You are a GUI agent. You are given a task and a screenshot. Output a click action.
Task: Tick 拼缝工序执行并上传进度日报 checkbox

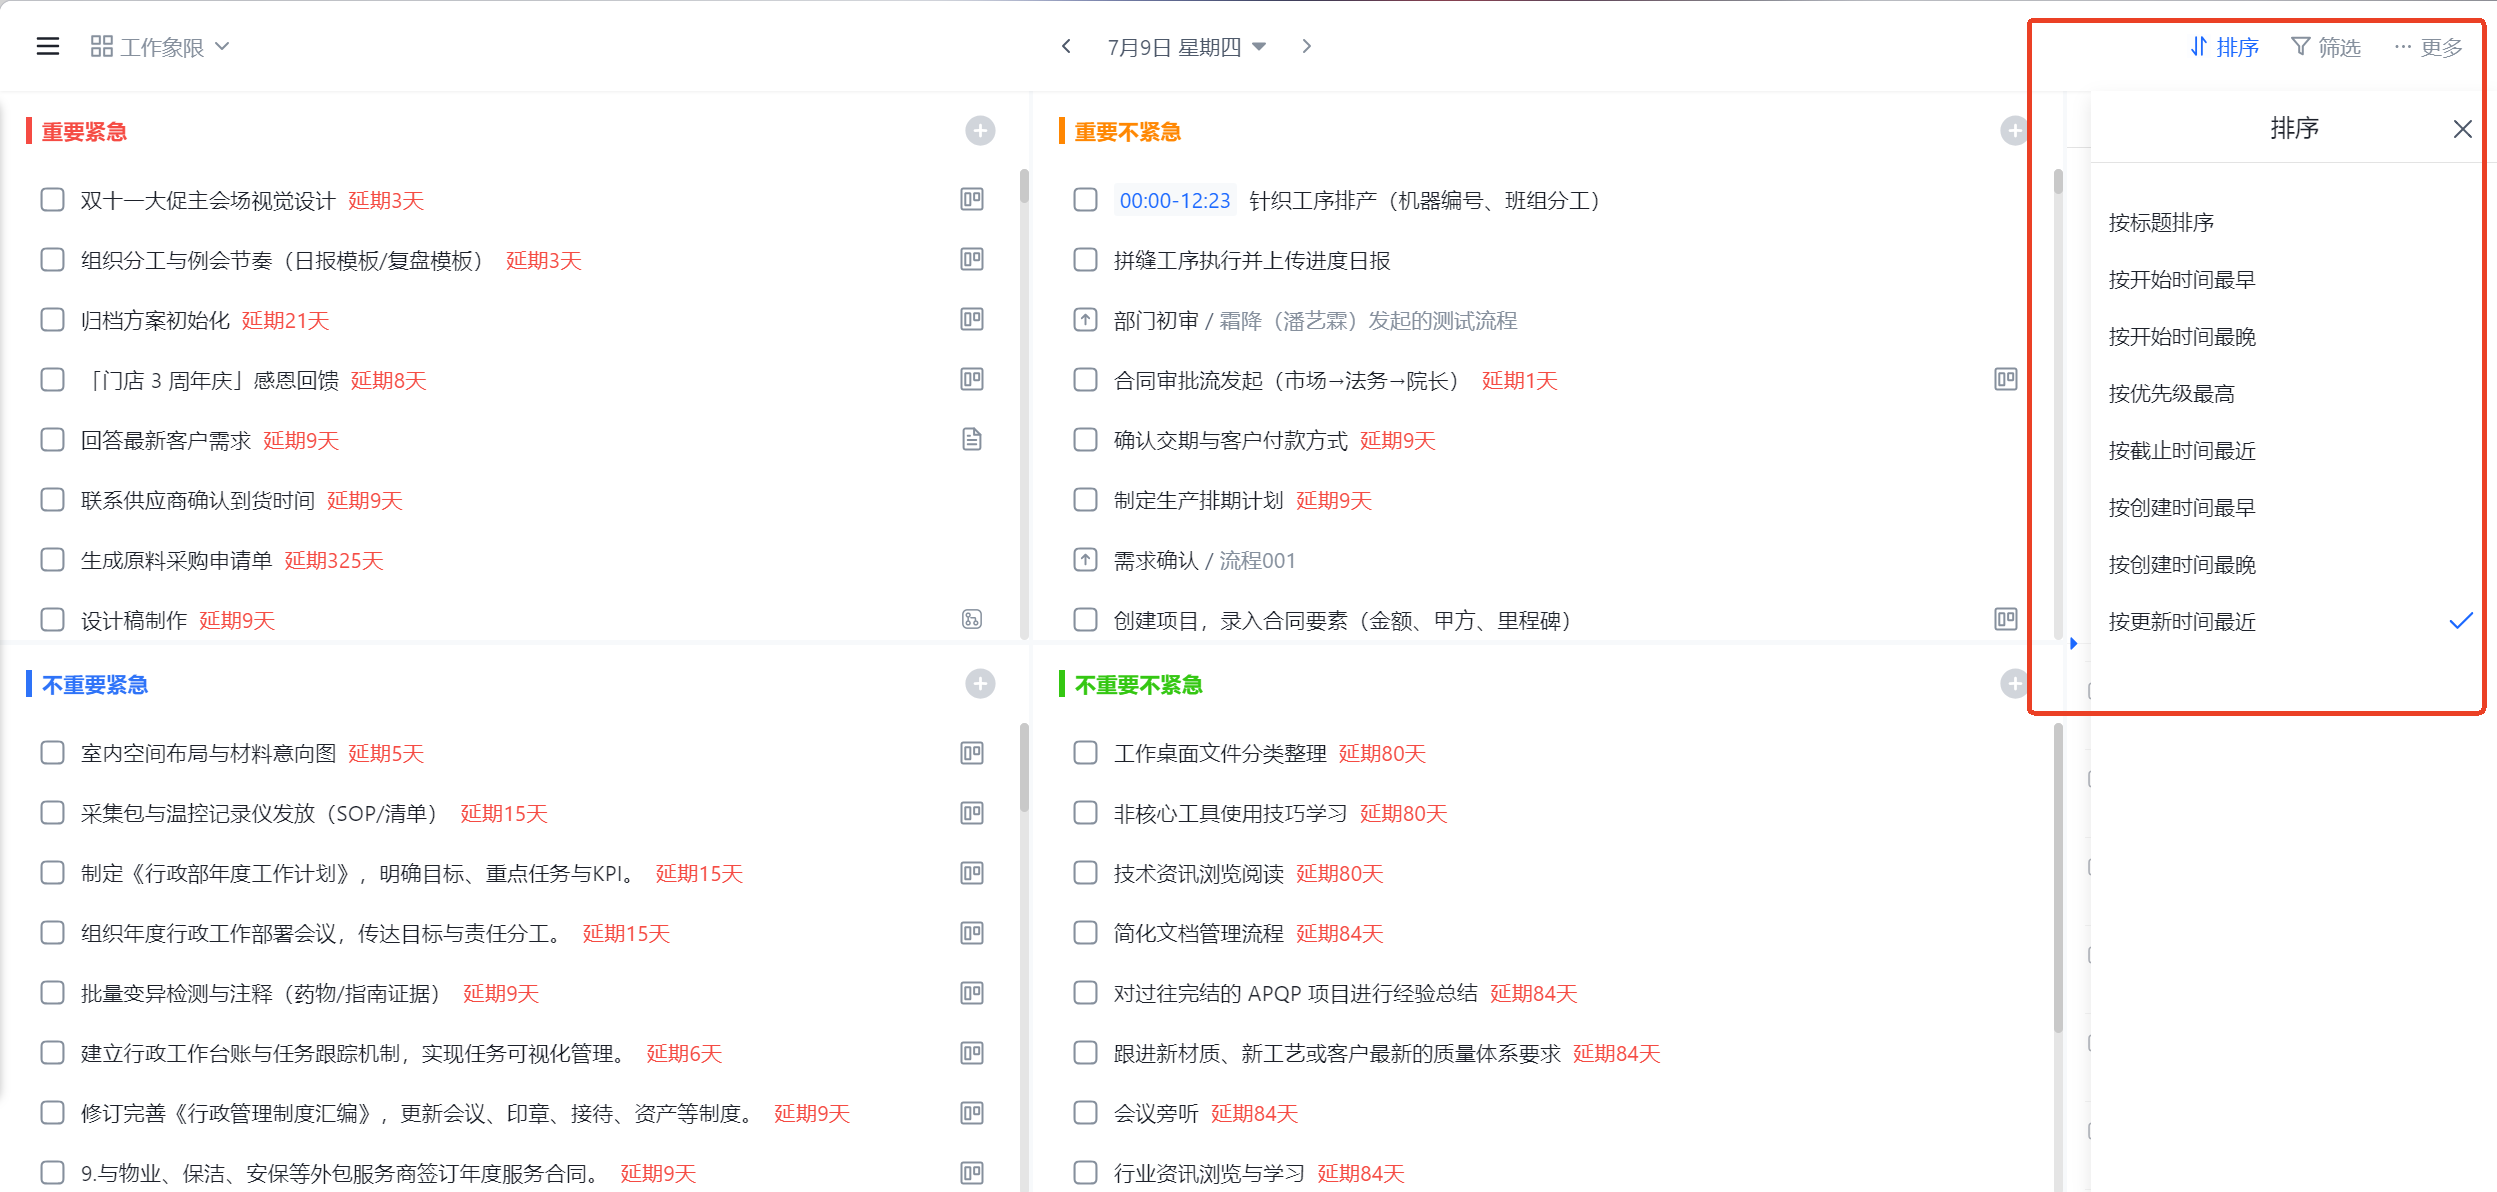(x=1085, y=260)
